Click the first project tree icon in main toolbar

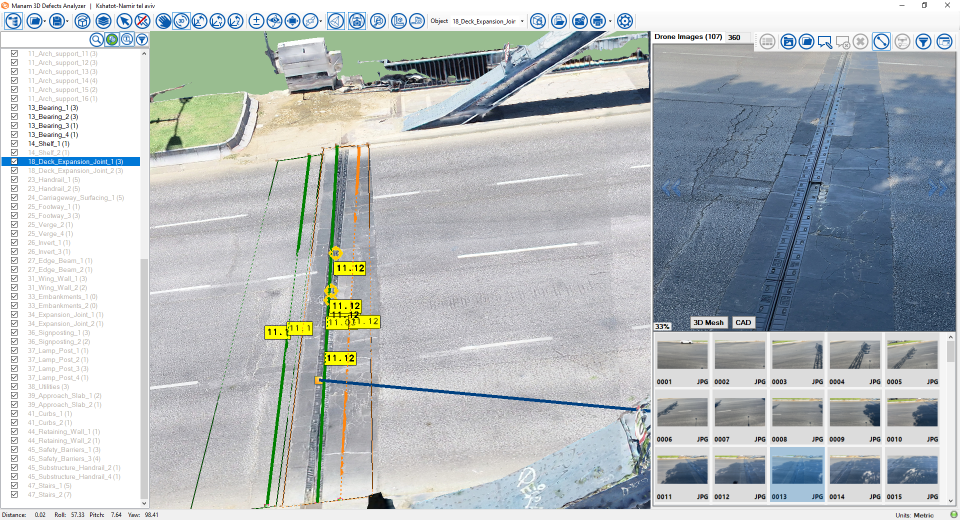click(x=13, y=21)
